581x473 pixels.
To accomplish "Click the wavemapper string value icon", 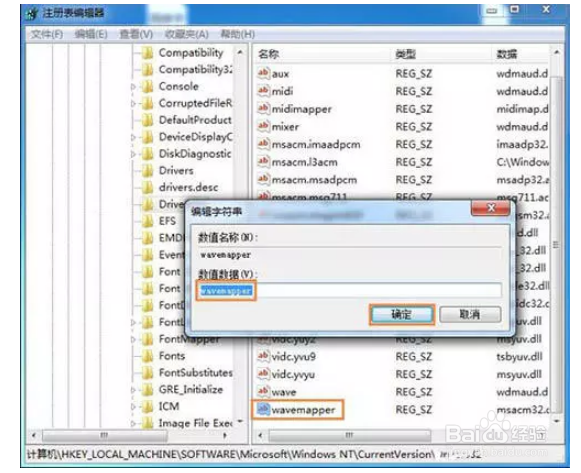I will [263, 409].
